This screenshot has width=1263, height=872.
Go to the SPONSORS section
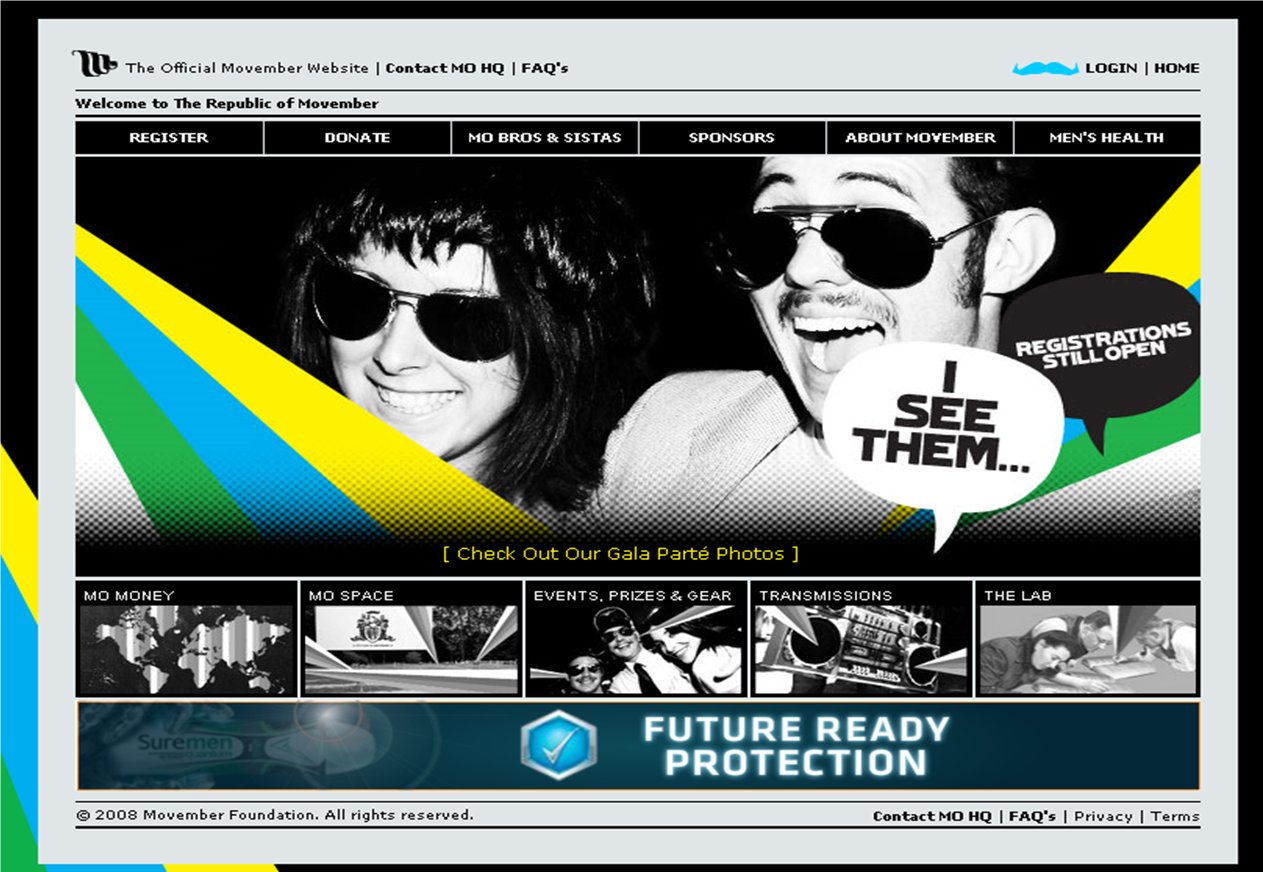pyautogui.click(x=732, y=138)
